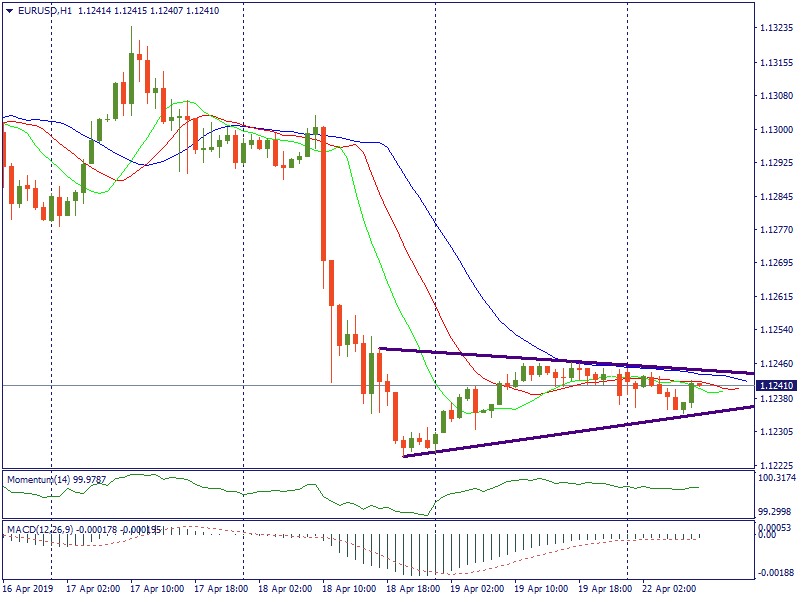Click the 100.3174 momentum scale value
Image resolution: width=800 pixels, height=600 pixels.
[776, 478]
